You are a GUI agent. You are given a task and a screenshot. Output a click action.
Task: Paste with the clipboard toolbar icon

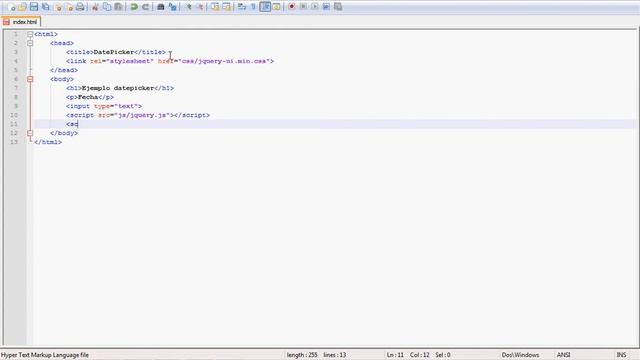tap(118, 7)
